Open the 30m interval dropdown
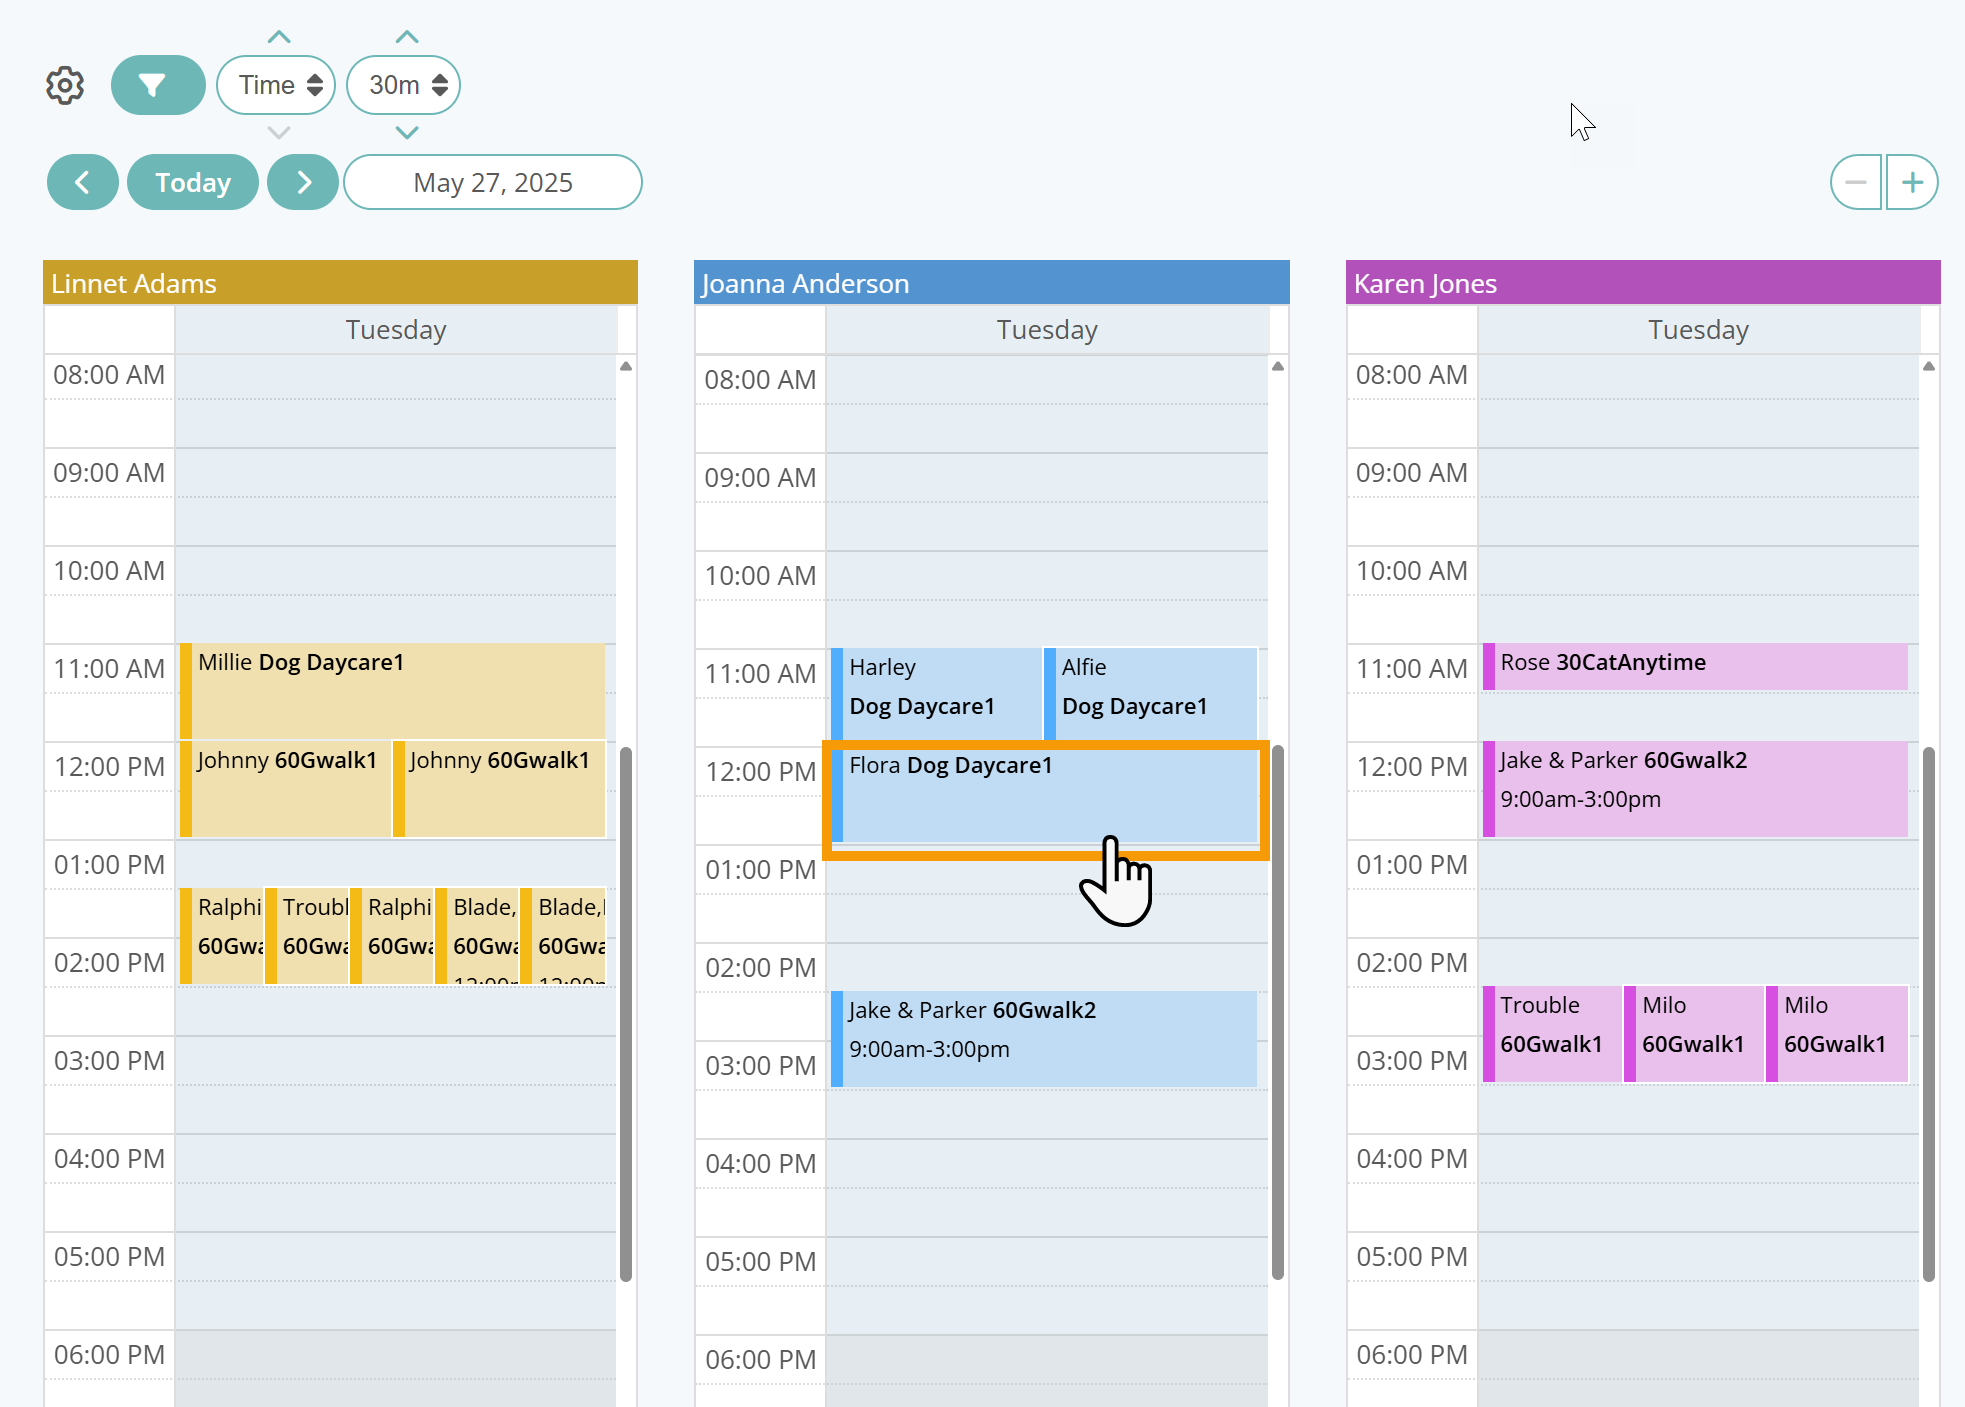The width and height of the screenshot is (1965, 1407). 403,86
